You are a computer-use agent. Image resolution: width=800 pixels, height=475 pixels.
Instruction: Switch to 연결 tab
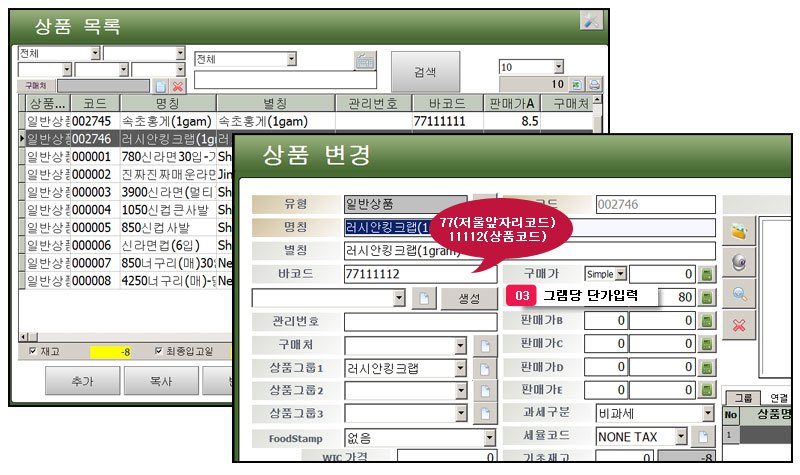[x=778, y=398]
